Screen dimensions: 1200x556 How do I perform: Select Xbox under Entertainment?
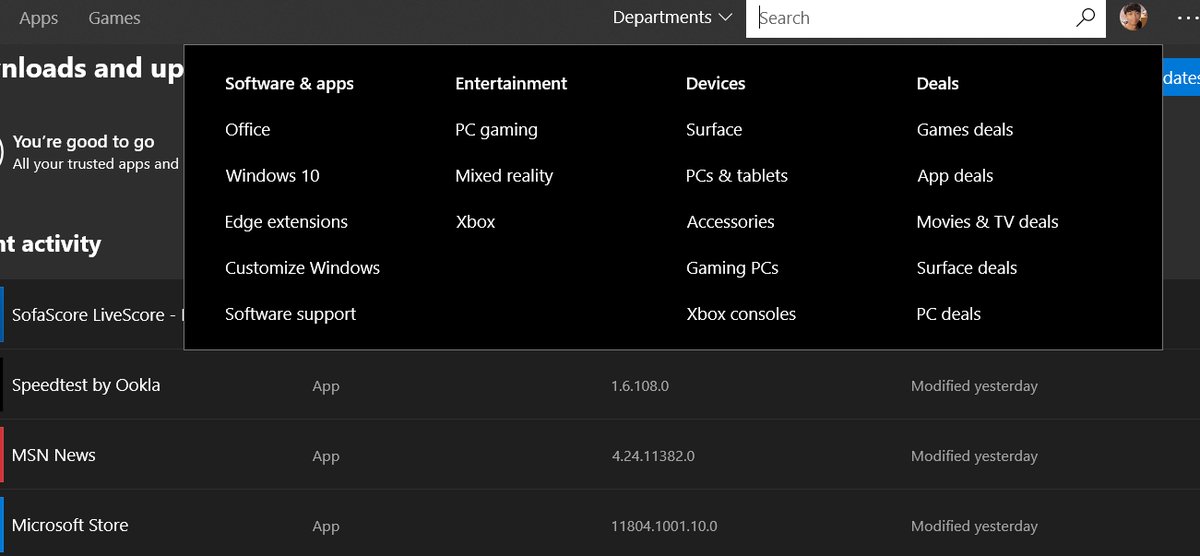(475, 222)
